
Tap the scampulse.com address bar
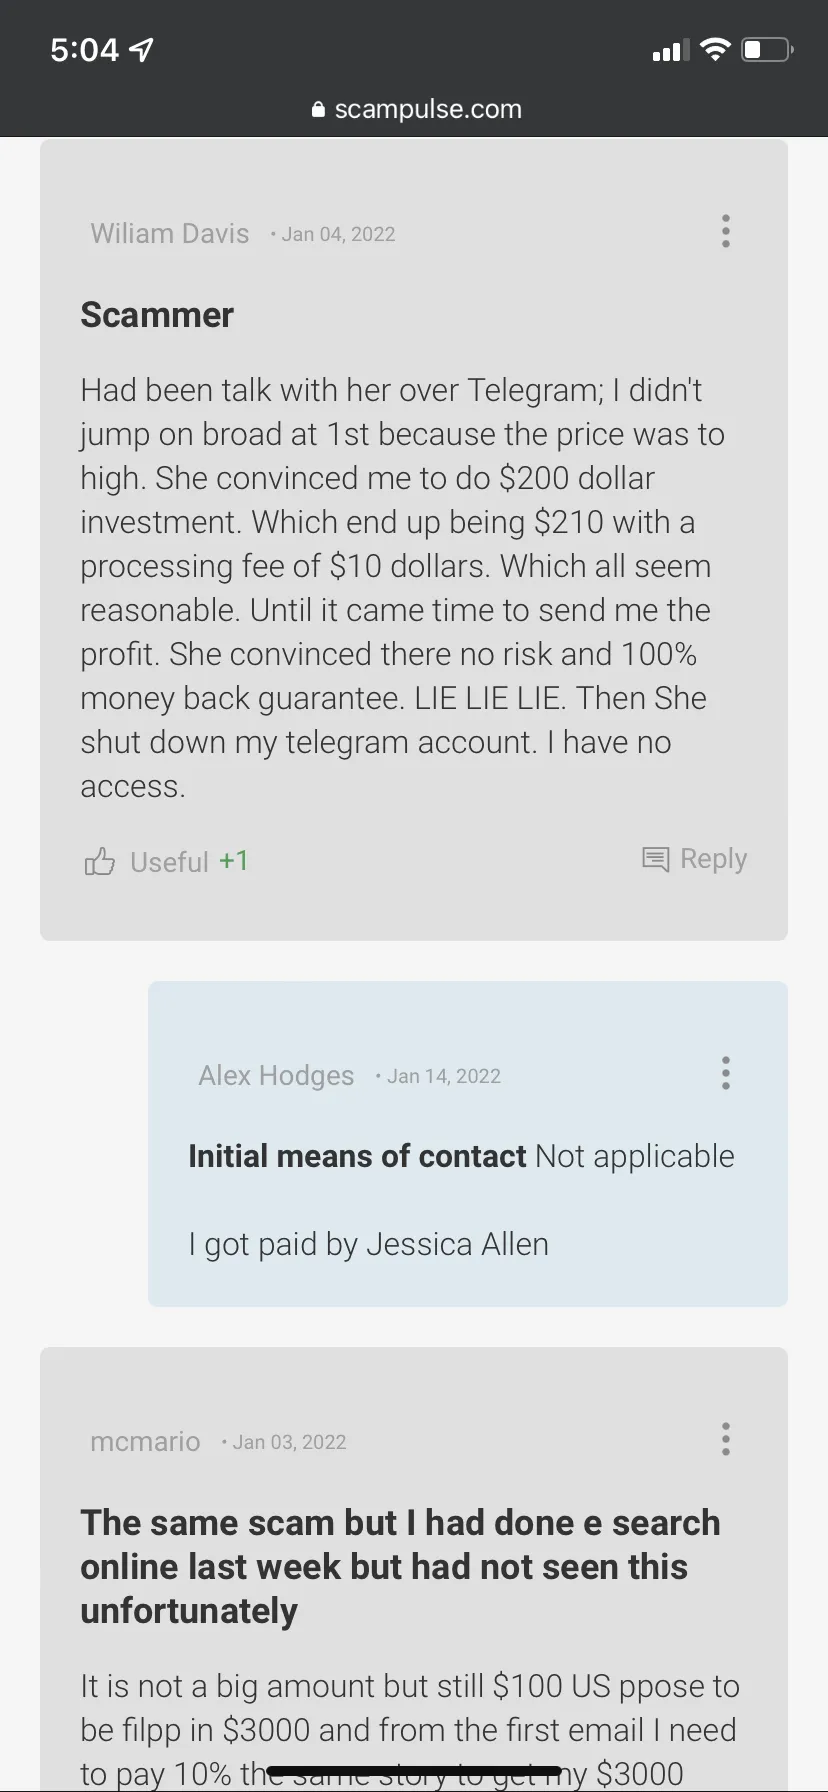click(x=417, y=109)
